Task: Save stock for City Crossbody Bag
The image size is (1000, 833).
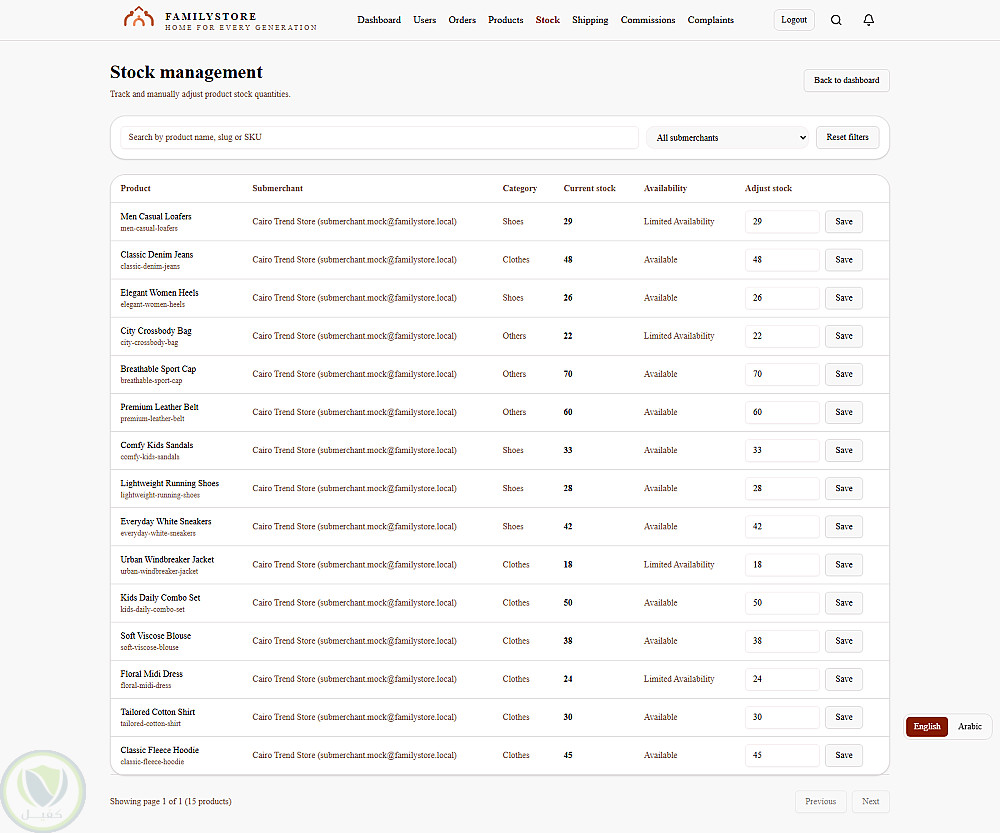Action: (x=844, y=335)
